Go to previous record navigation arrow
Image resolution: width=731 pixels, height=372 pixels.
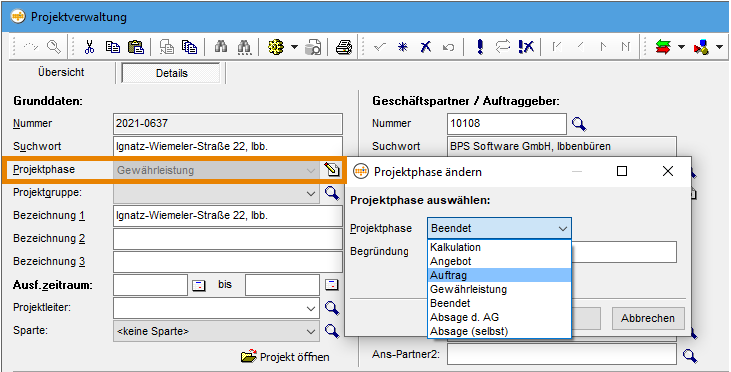[x=580, y=47]
